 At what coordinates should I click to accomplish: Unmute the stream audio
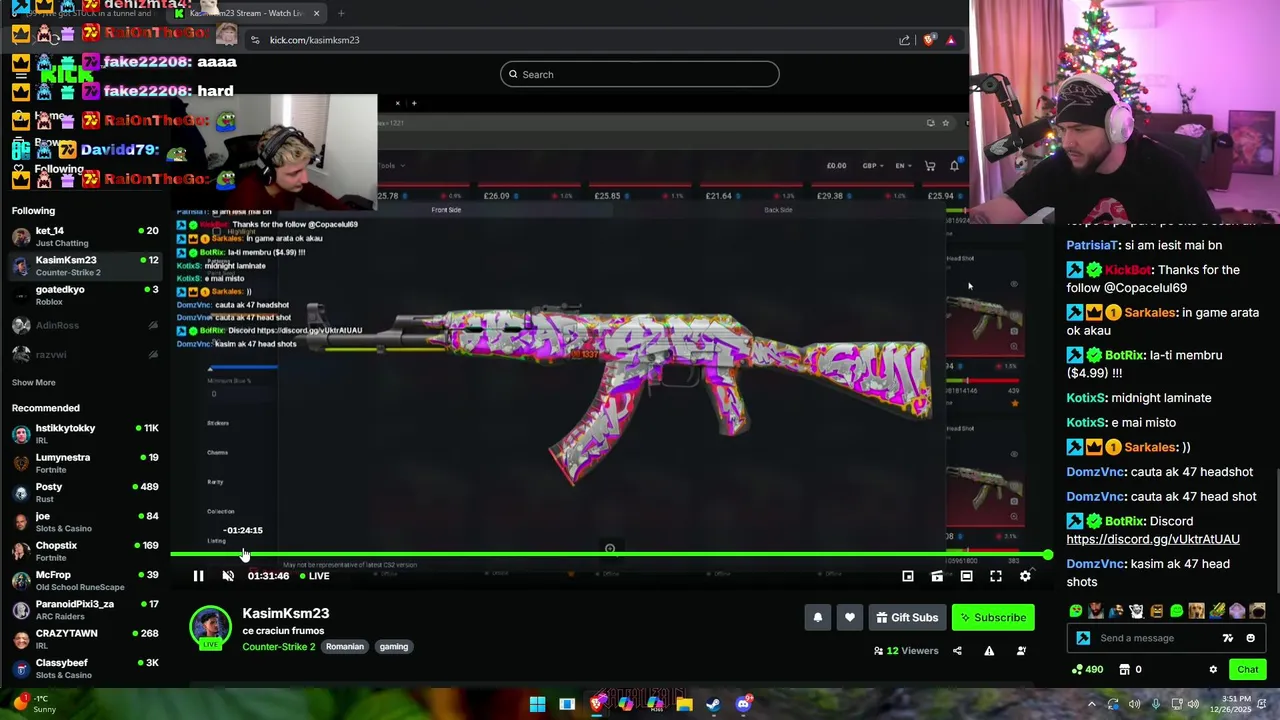pyautogui.click(x=228, y=576)
